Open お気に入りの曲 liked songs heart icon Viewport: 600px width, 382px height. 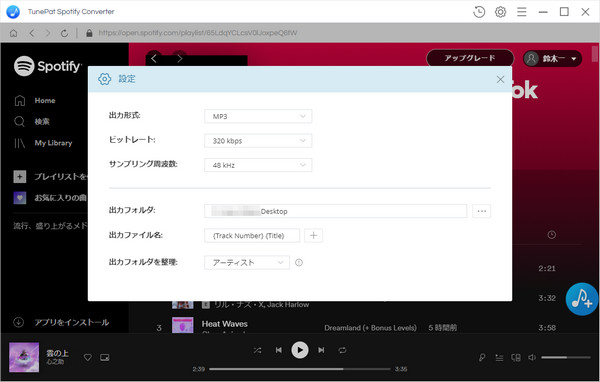point(20,198)
